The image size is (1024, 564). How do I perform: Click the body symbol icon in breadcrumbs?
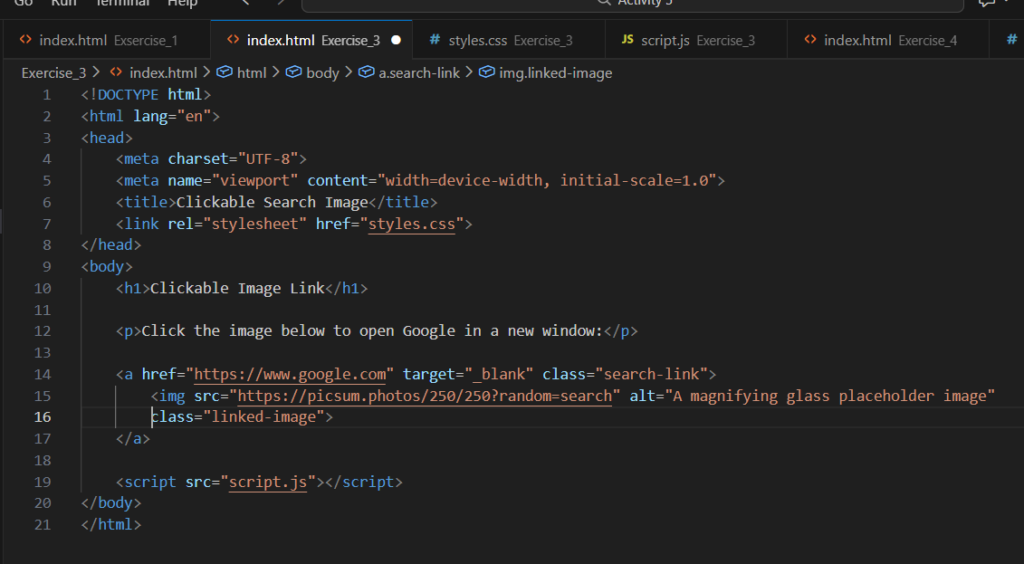tap(294, 73)
